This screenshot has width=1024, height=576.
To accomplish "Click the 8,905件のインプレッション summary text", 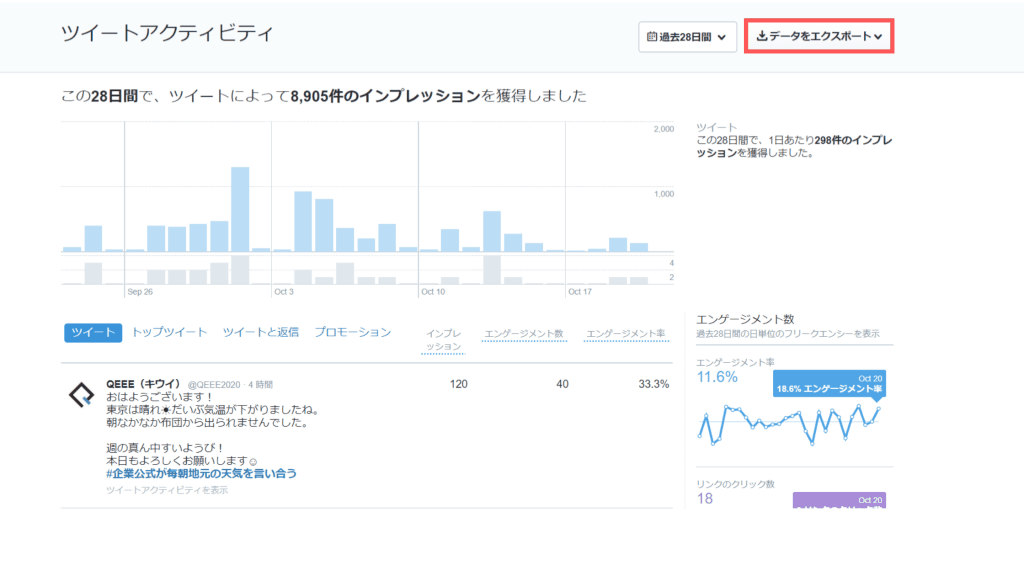I will pyautogui.click(x=386, y=96).
